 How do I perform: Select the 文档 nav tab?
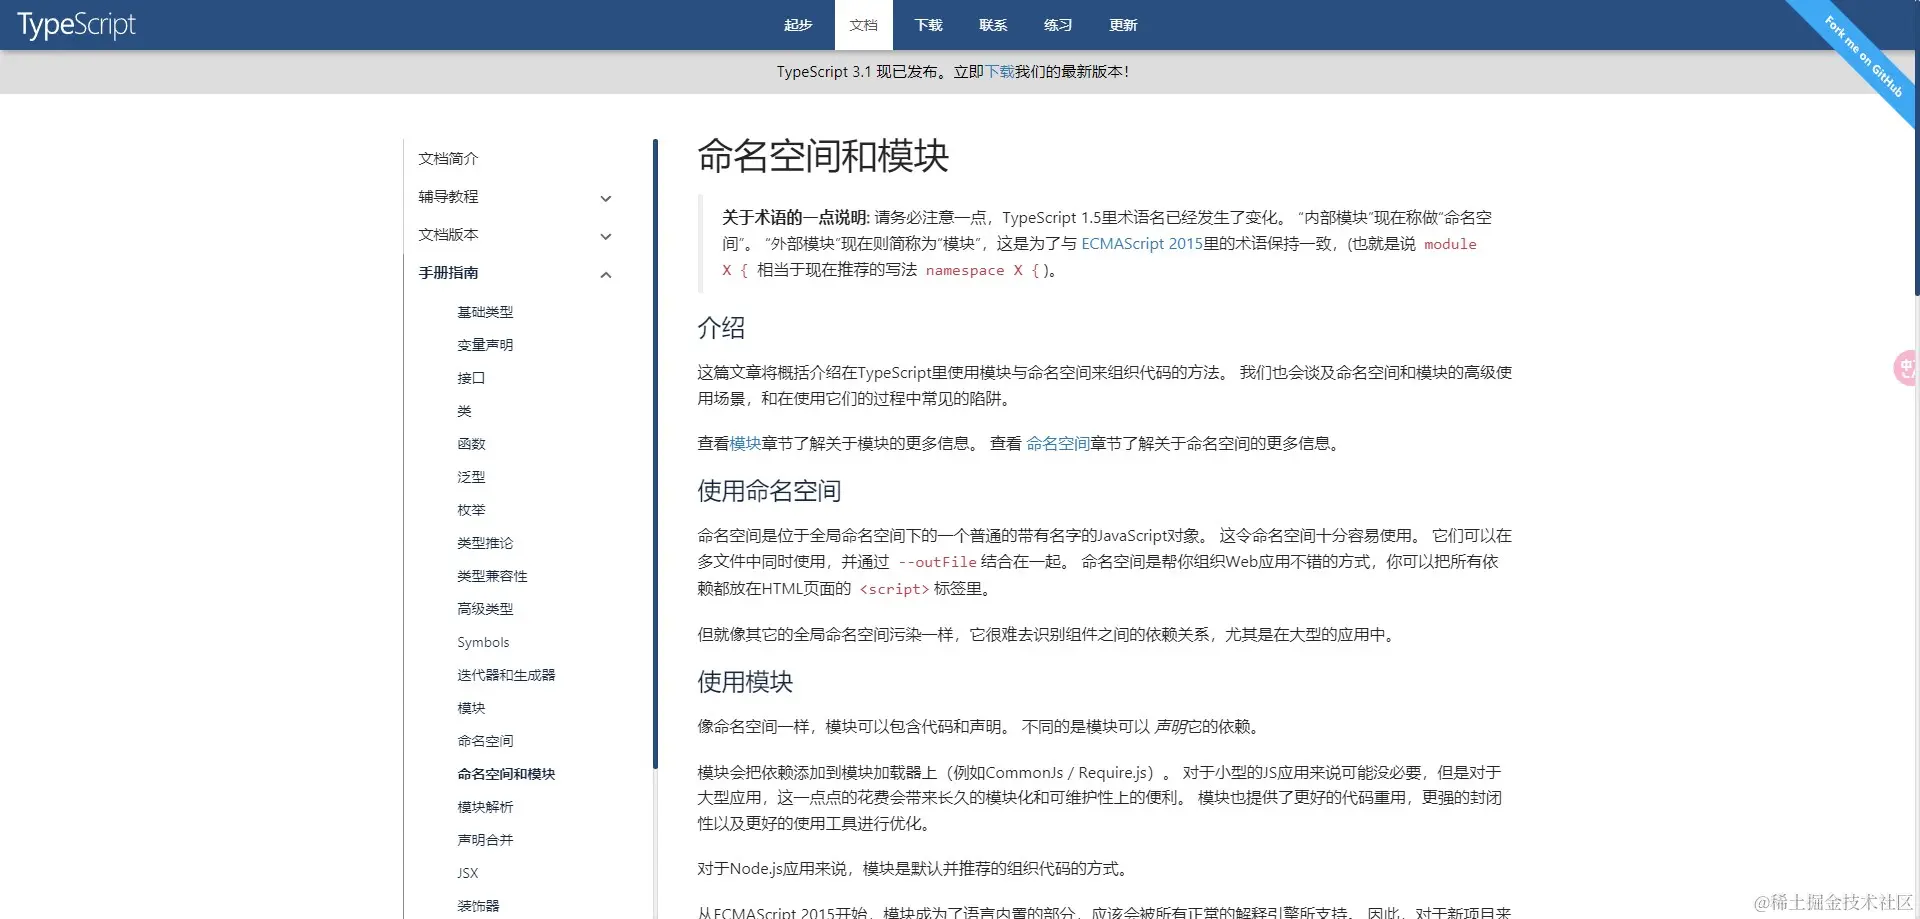pos(863,25)
